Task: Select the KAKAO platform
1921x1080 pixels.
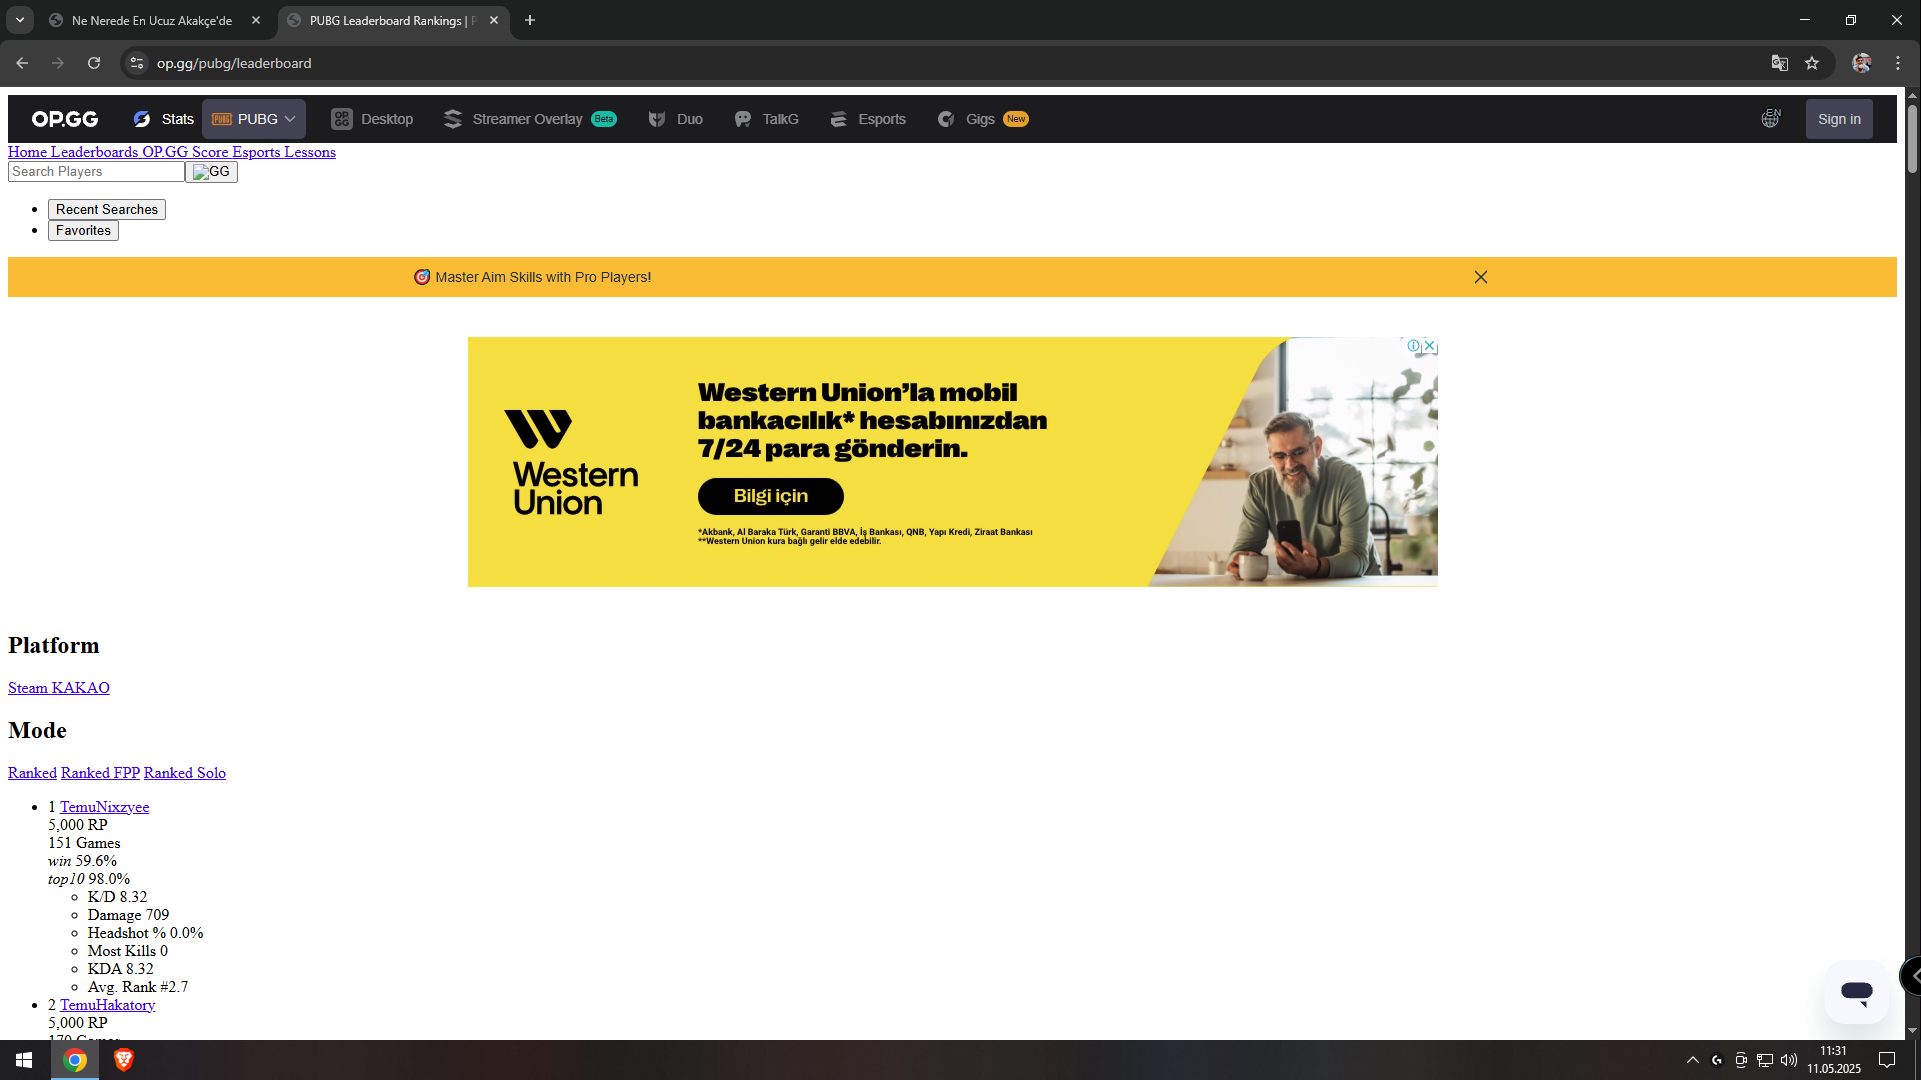Action: (x=81, y=688)
